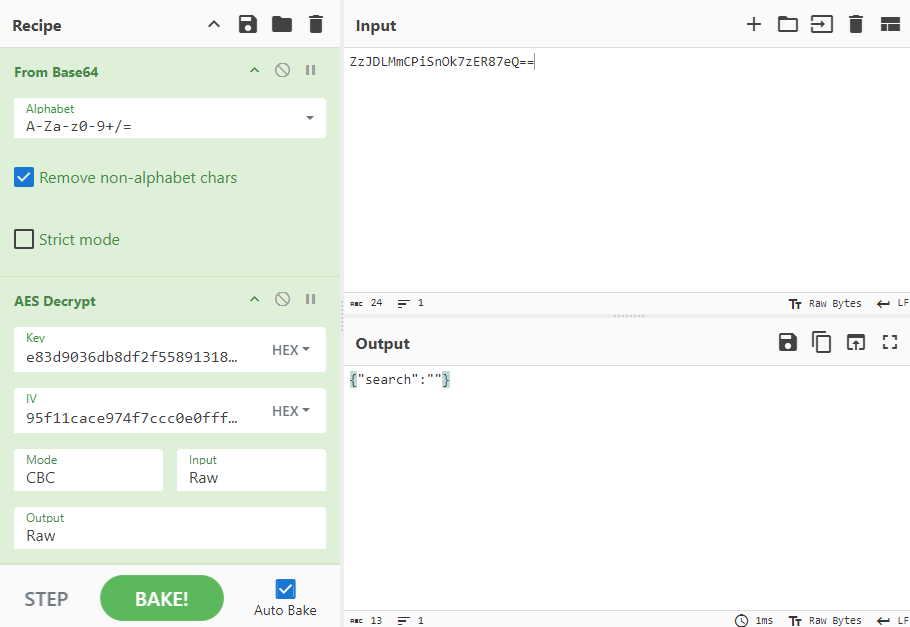Grab the input/output horizontal splitter handle
This screenshot has width=910, height=627.
[629, 316]
